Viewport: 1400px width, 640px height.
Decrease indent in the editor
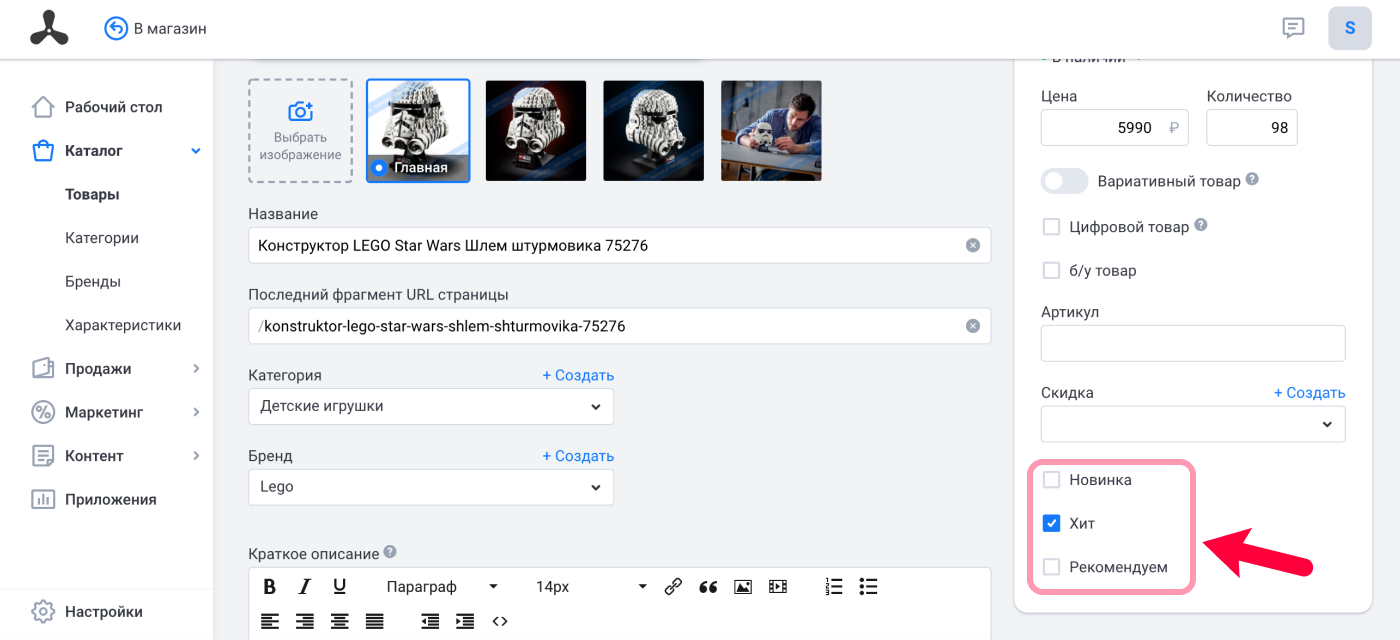pos(430,621)
